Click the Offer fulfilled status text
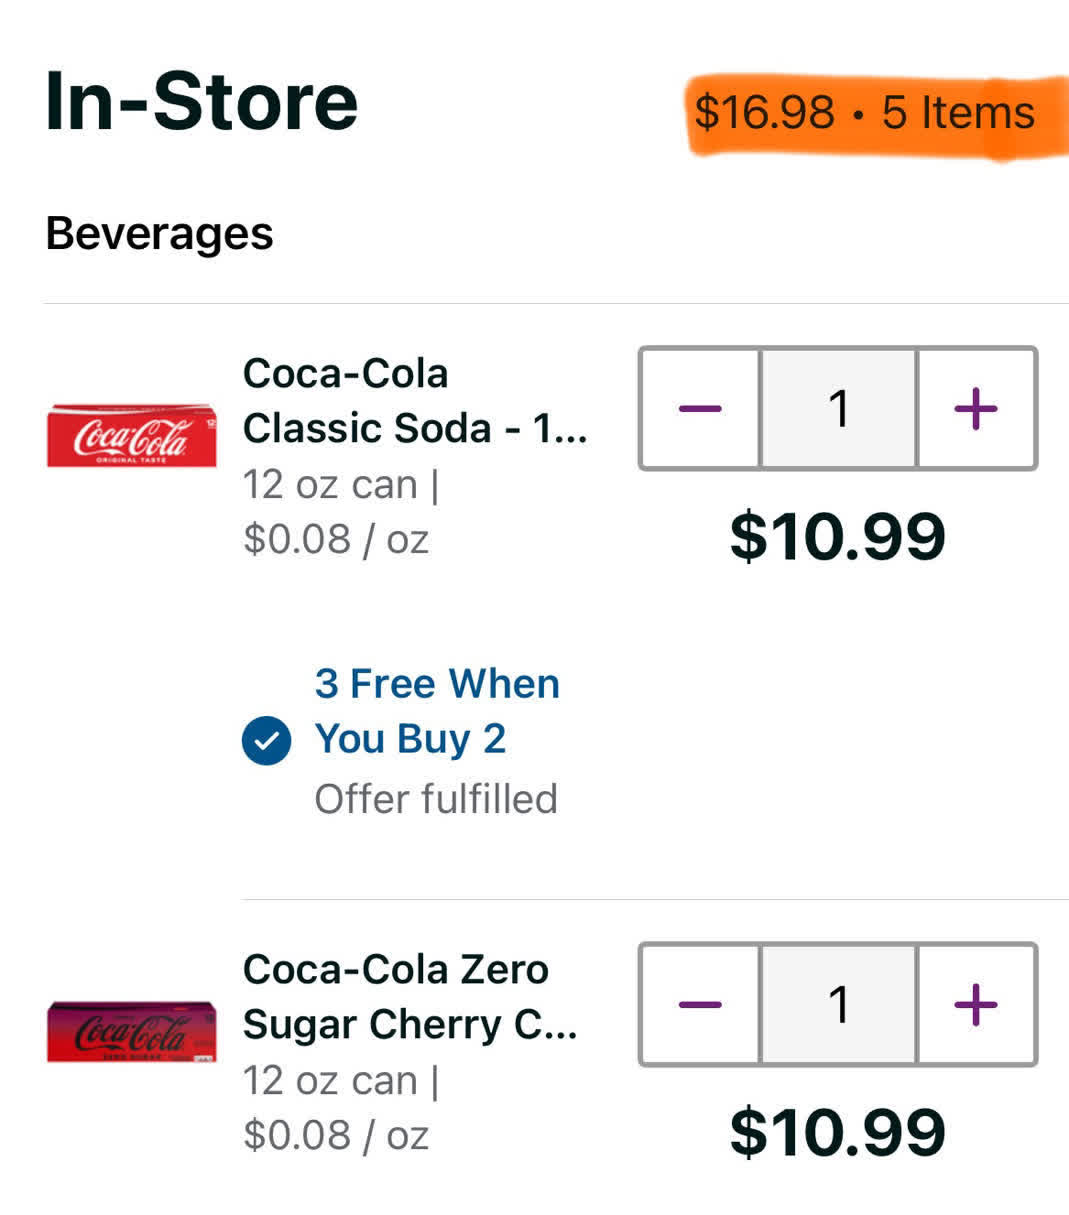 pos(436,799)
